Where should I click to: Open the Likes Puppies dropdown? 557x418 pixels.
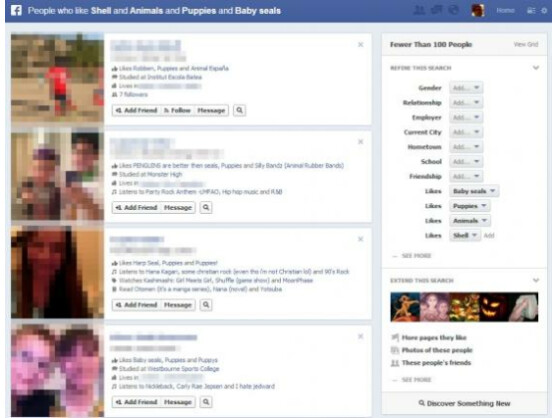click(470, 206)
